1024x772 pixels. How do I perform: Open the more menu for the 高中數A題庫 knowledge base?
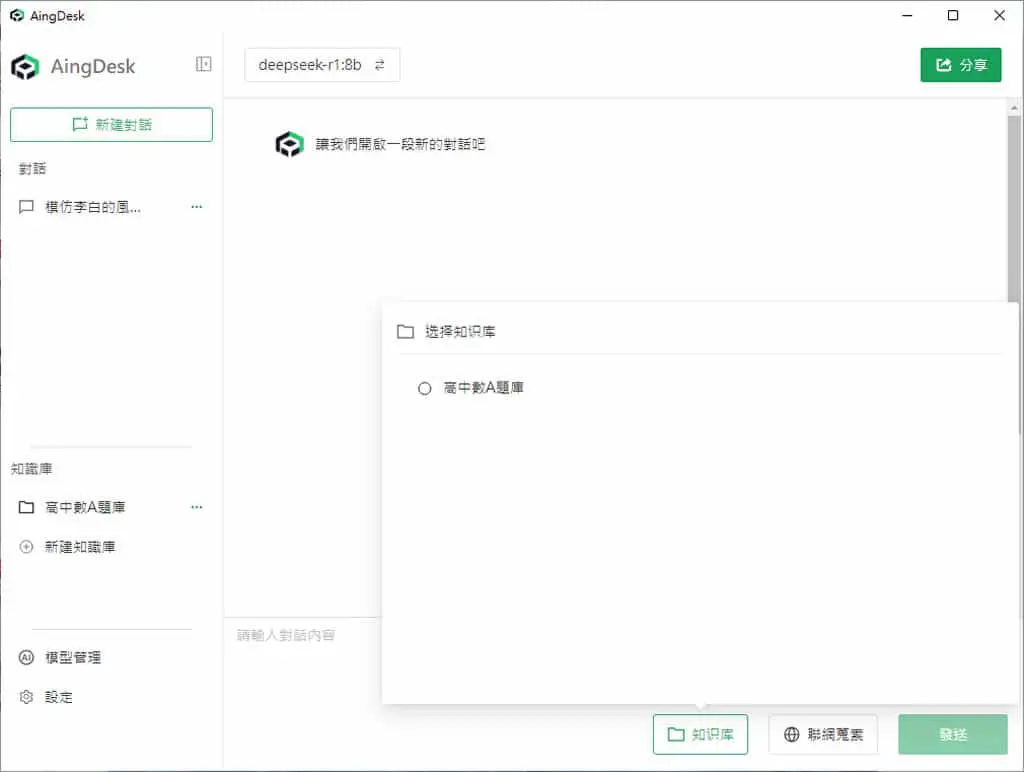(197, 507)
